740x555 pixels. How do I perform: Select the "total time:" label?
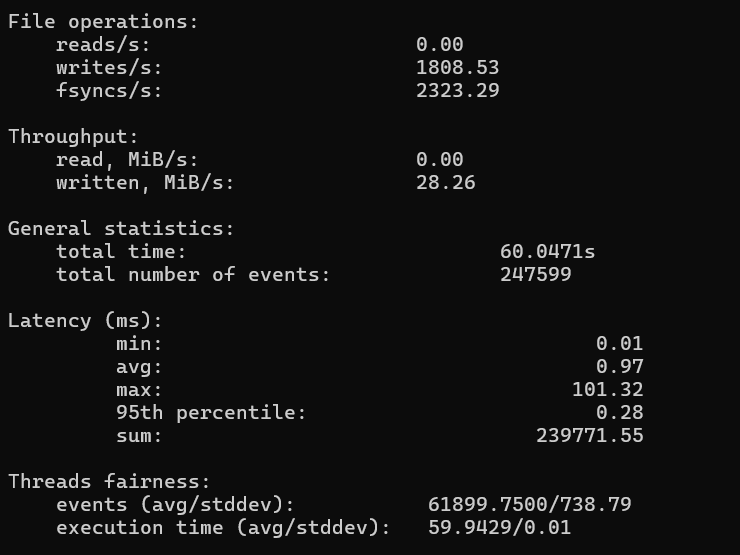coord(121,252)
